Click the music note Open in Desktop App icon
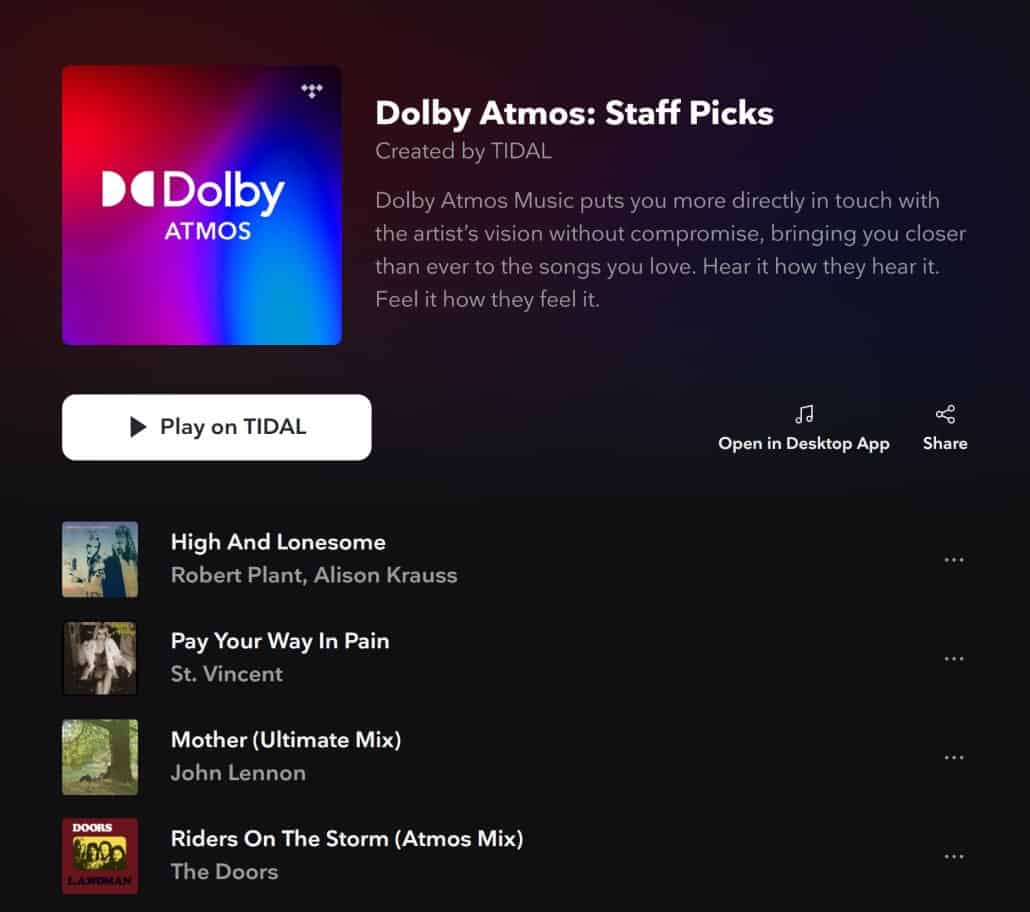The height and width of the screenshot is (912, 1030). [804, 415]
